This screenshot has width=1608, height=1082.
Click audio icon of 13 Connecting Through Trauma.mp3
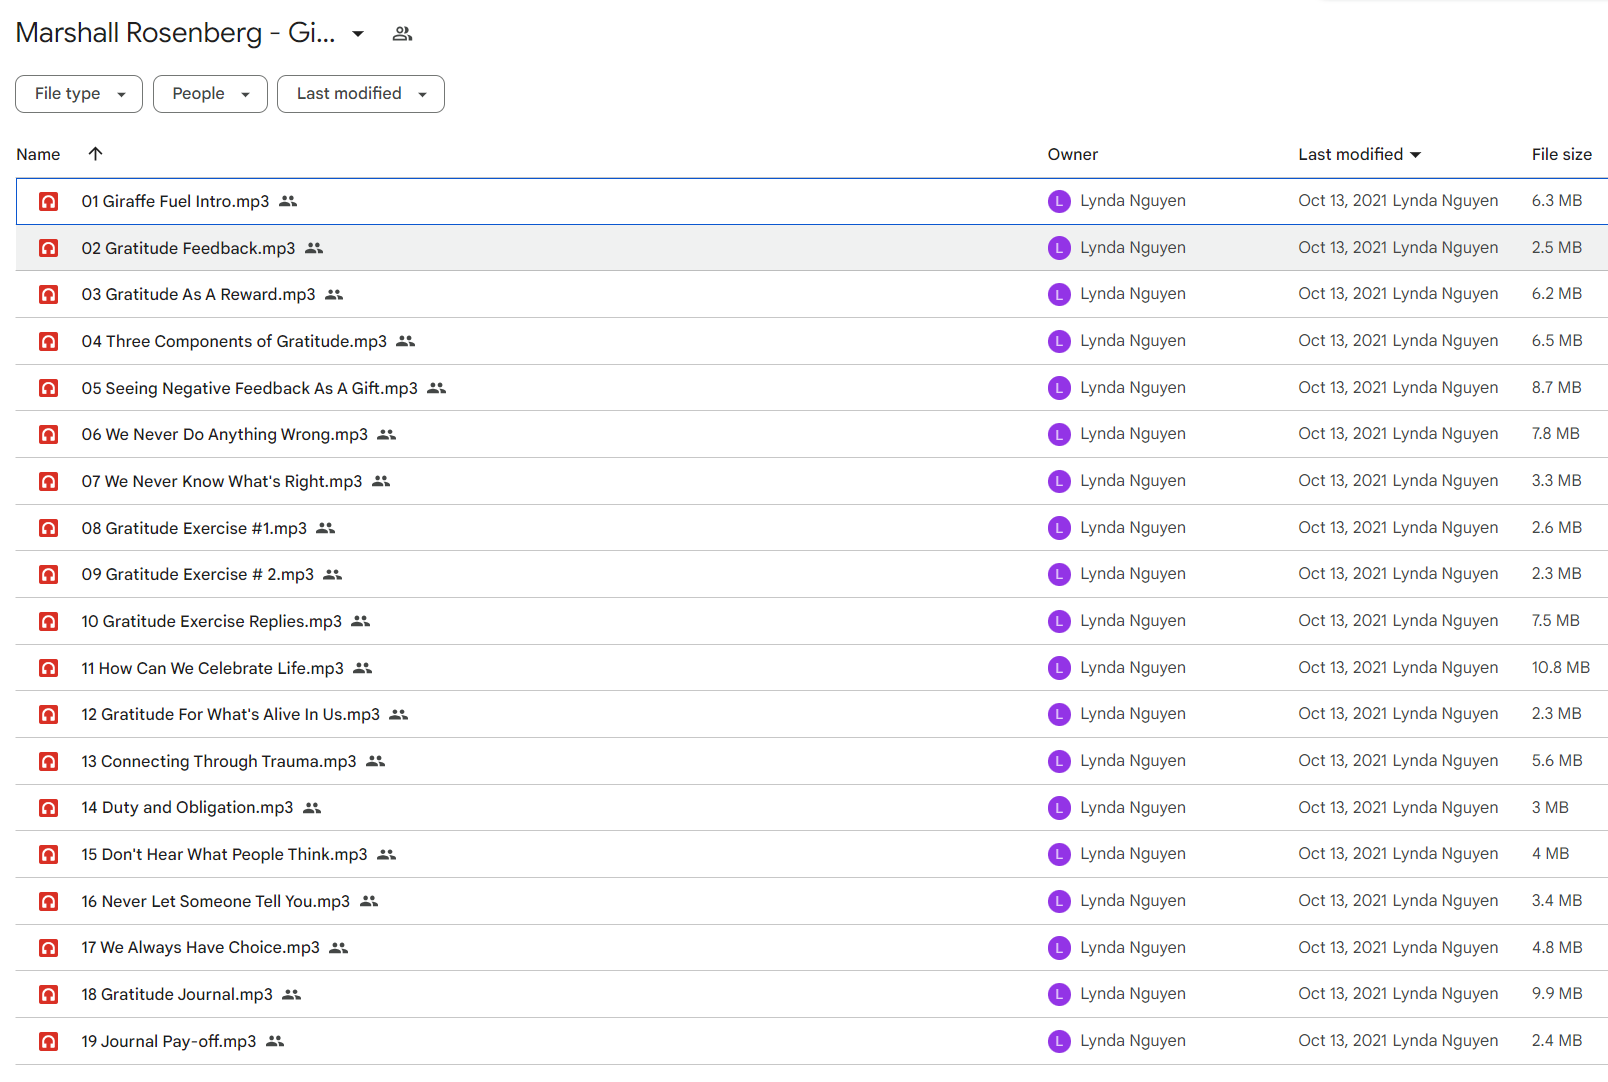(x=48, y=761)
